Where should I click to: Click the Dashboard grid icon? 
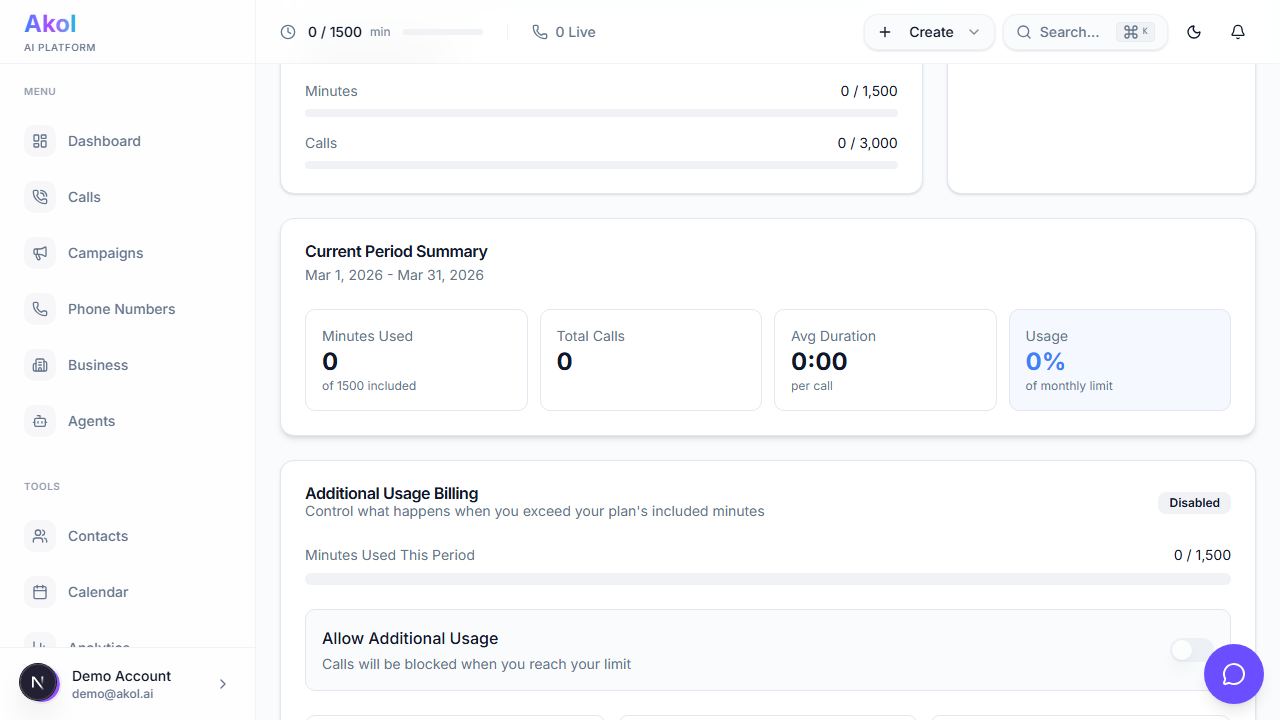(x=40, y=141)
